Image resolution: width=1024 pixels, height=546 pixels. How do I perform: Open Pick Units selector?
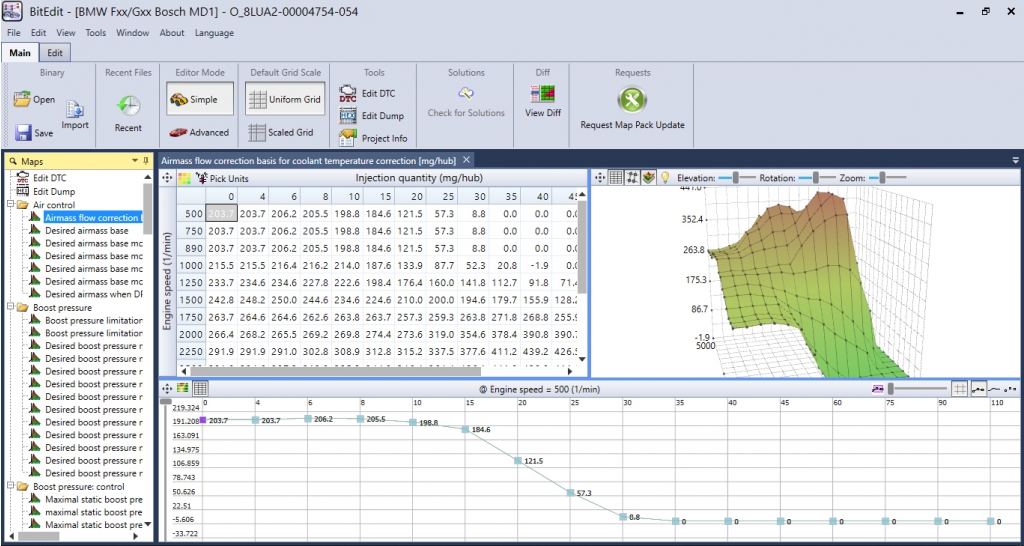222,178
